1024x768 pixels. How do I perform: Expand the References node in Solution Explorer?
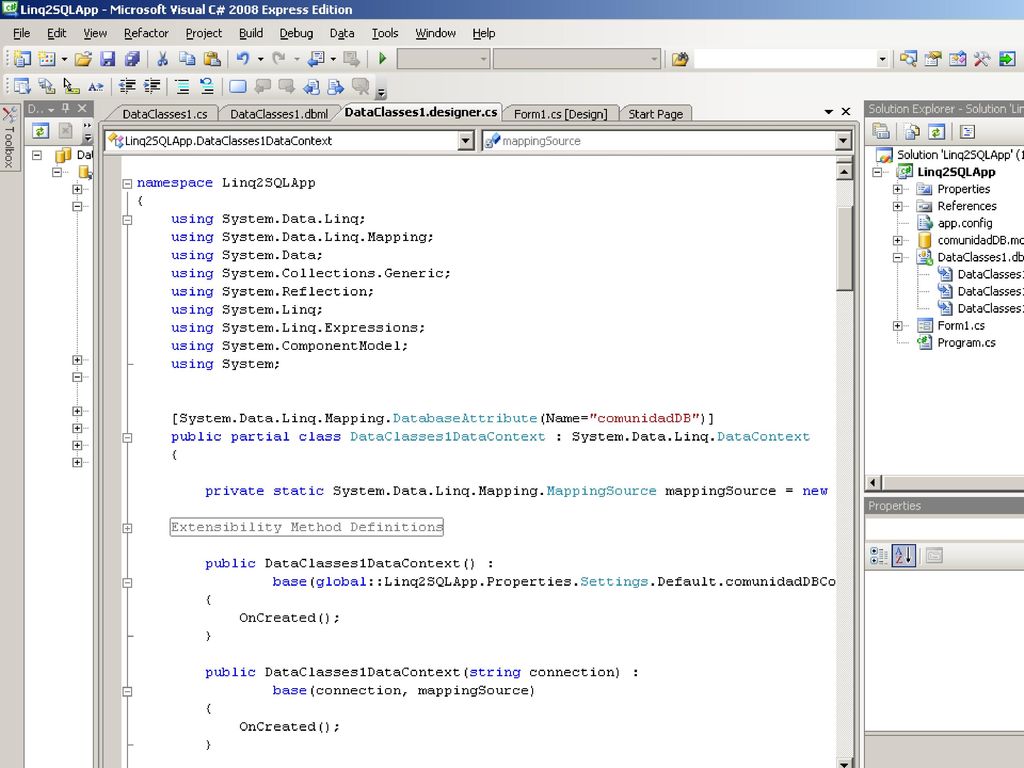coord(898,206)
